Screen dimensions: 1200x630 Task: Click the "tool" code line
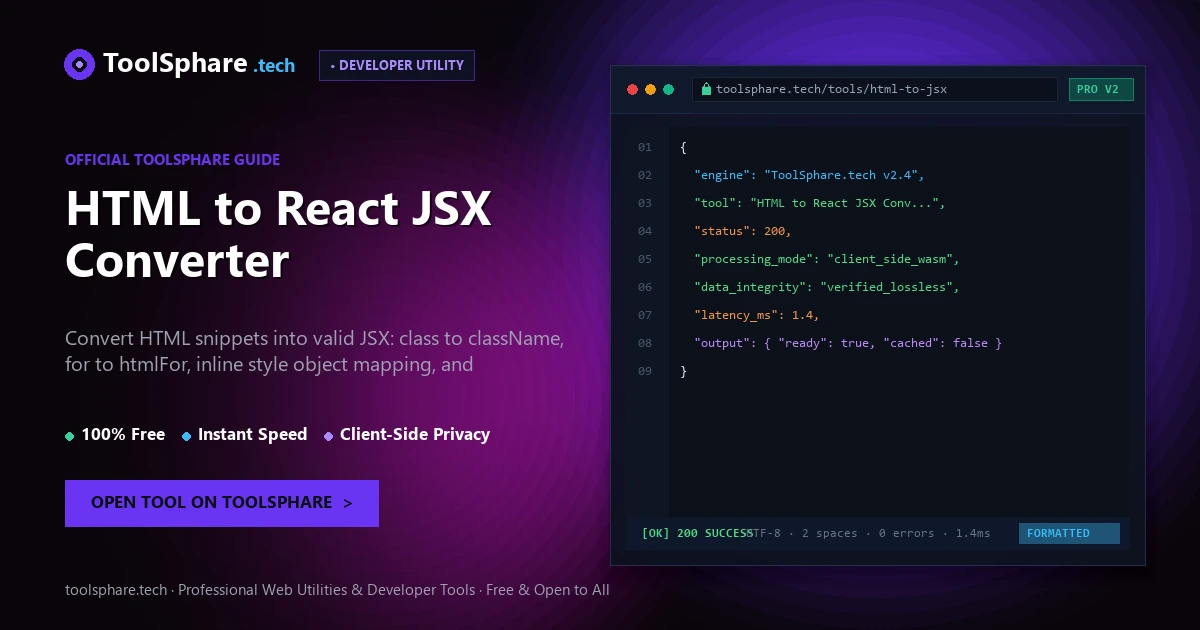[x=820, y=203]
